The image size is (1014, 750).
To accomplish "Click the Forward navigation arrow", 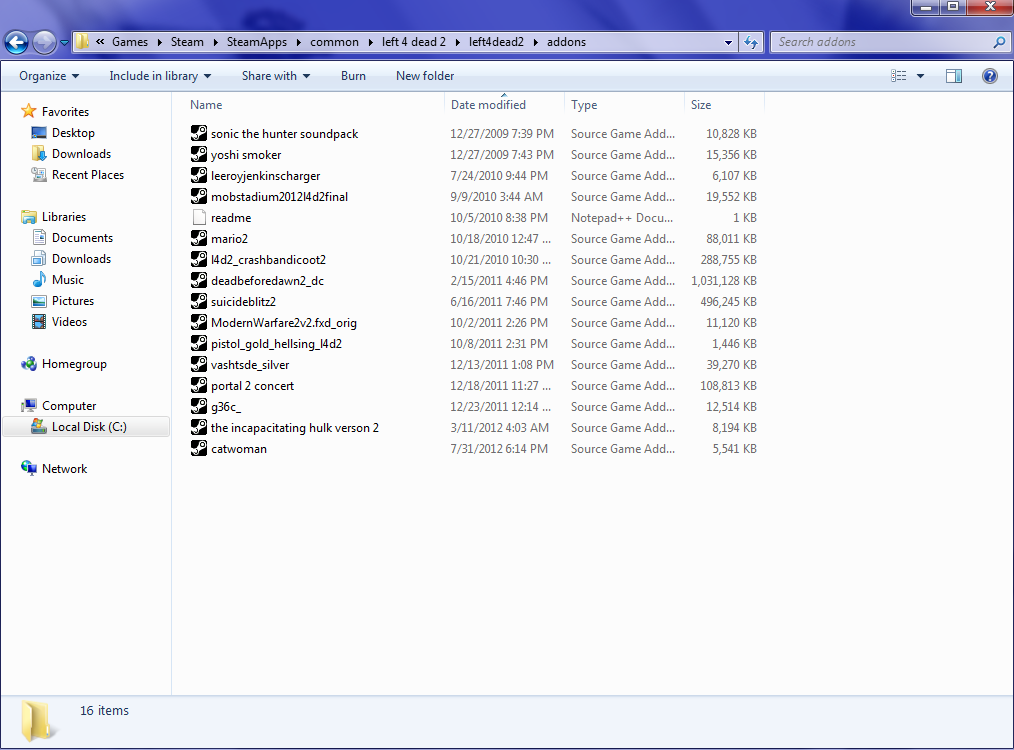I will point(44,43).
